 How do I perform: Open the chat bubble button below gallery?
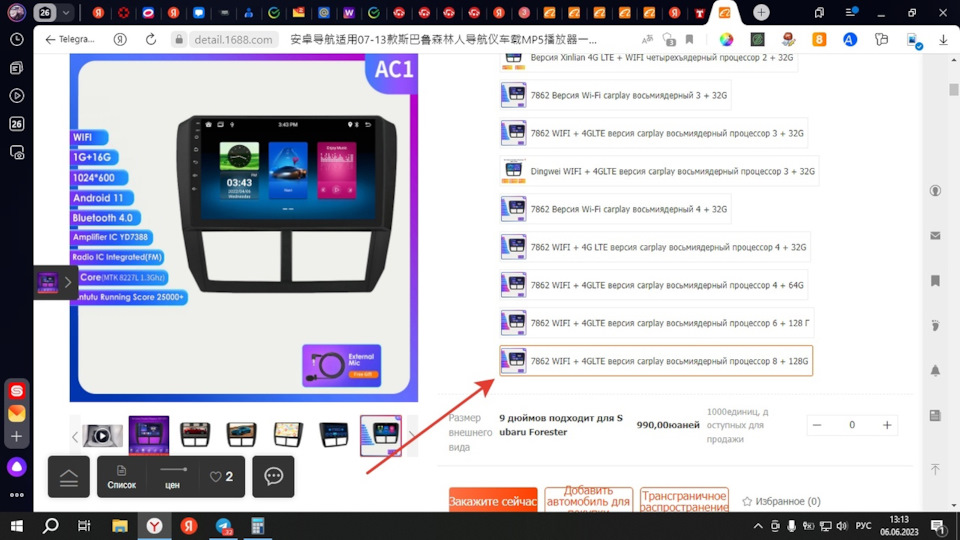(x=273, y=476)
